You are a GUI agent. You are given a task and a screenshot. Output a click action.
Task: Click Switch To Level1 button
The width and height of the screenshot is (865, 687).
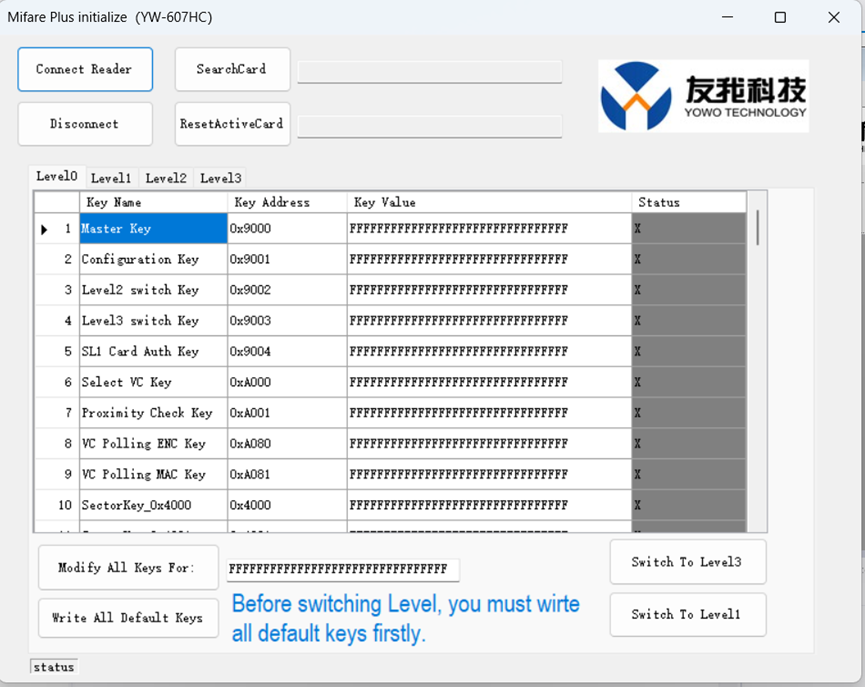687,615
